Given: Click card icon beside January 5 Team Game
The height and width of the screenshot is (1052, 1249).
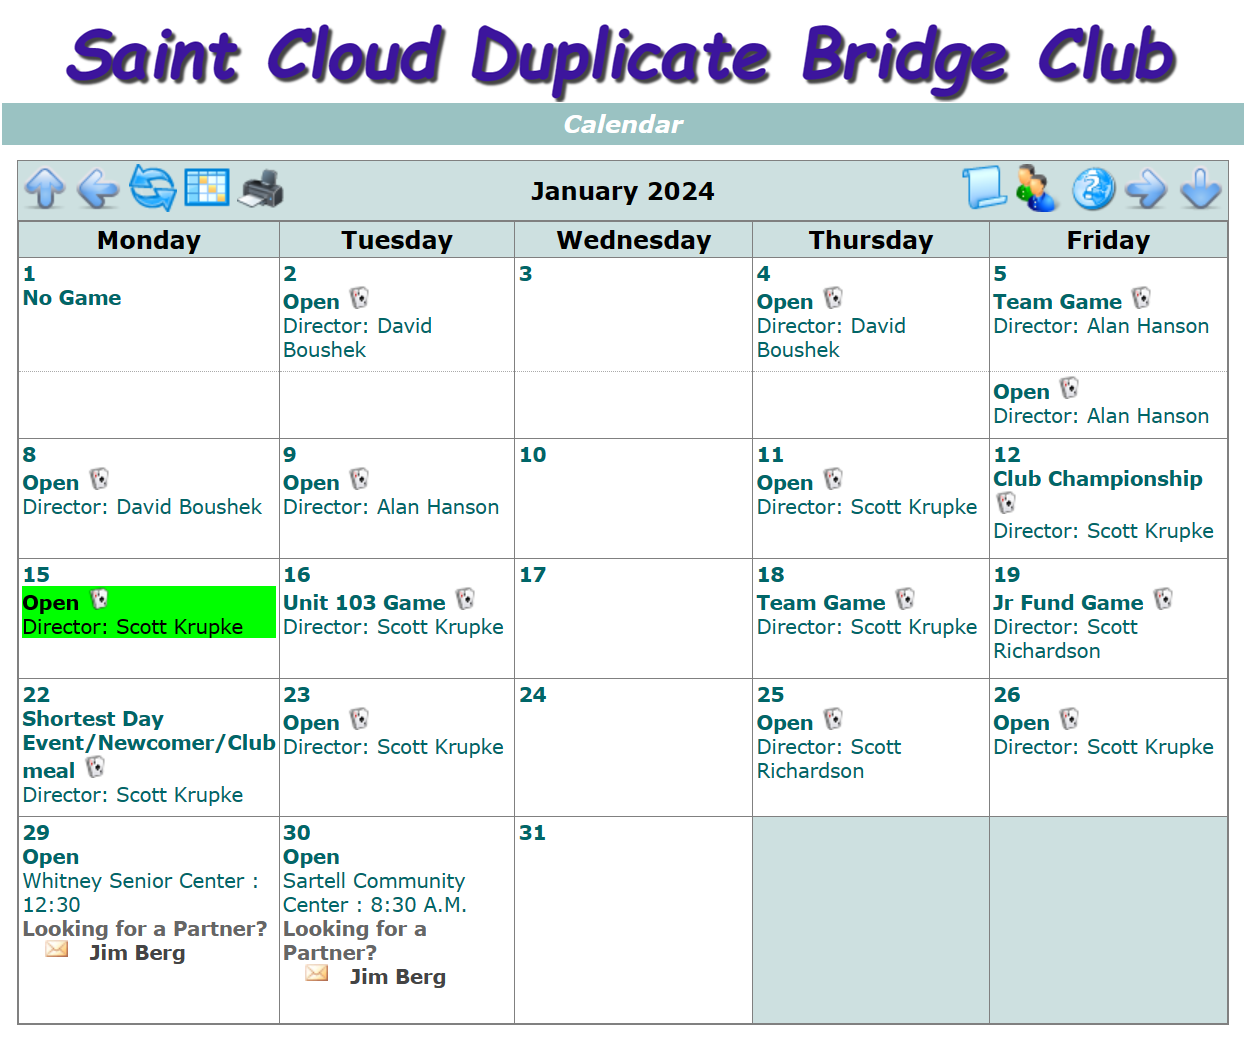Looking at the screenshot, I should point(1142,298).
